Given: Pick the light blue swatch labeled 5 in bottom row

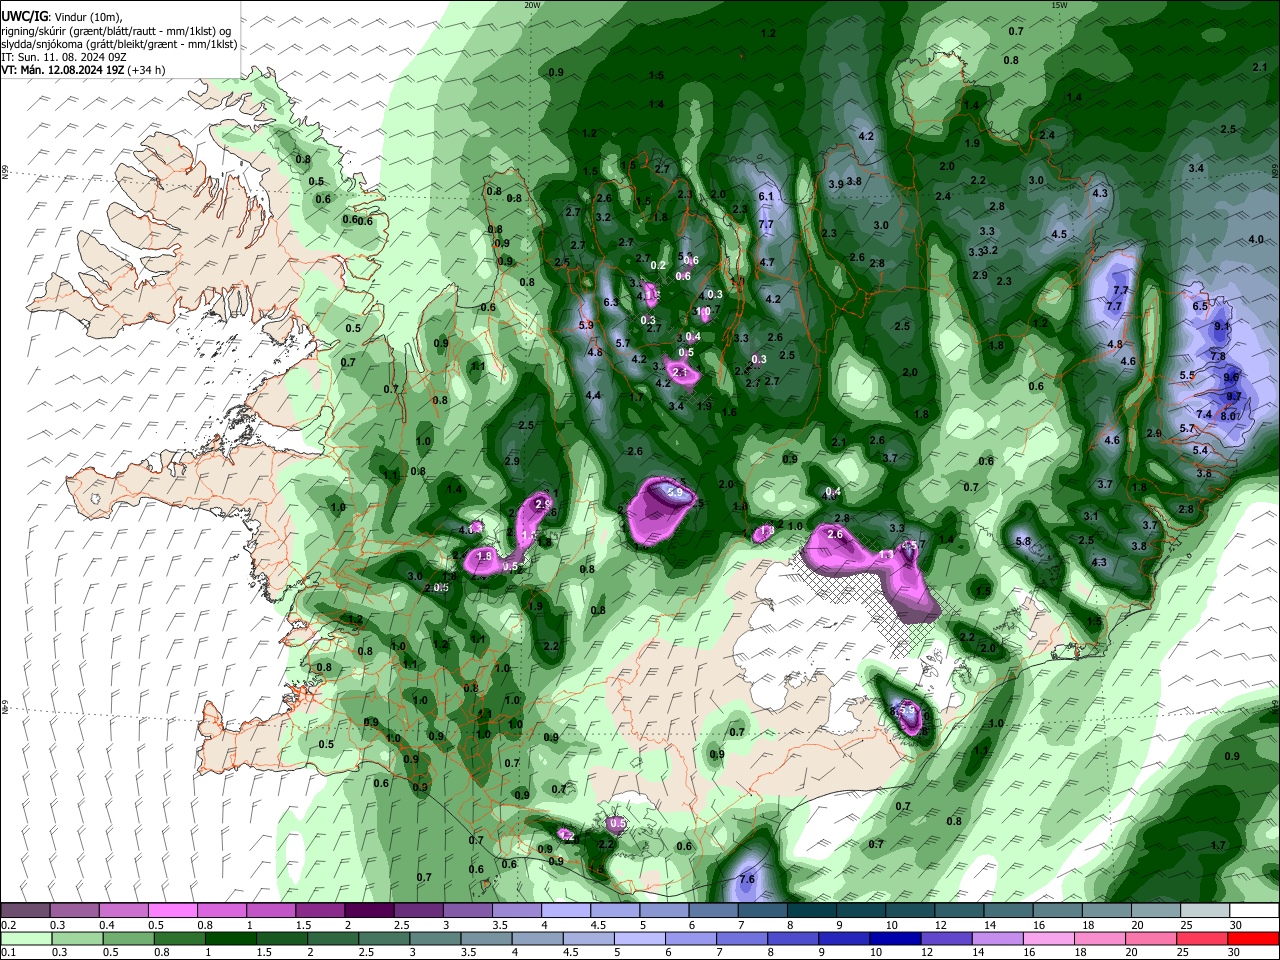Looking at the screenshot, I should 639,938.
